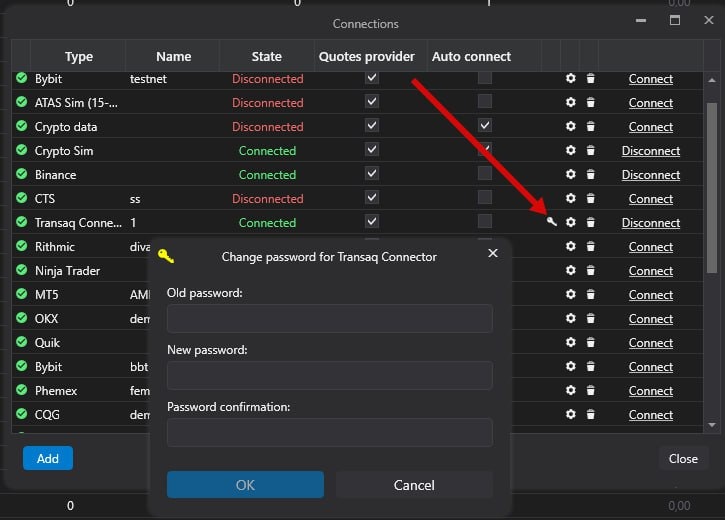The image size is (725, 520).
Task: Enable Auto connect for Binance
Action: [485, 173]
